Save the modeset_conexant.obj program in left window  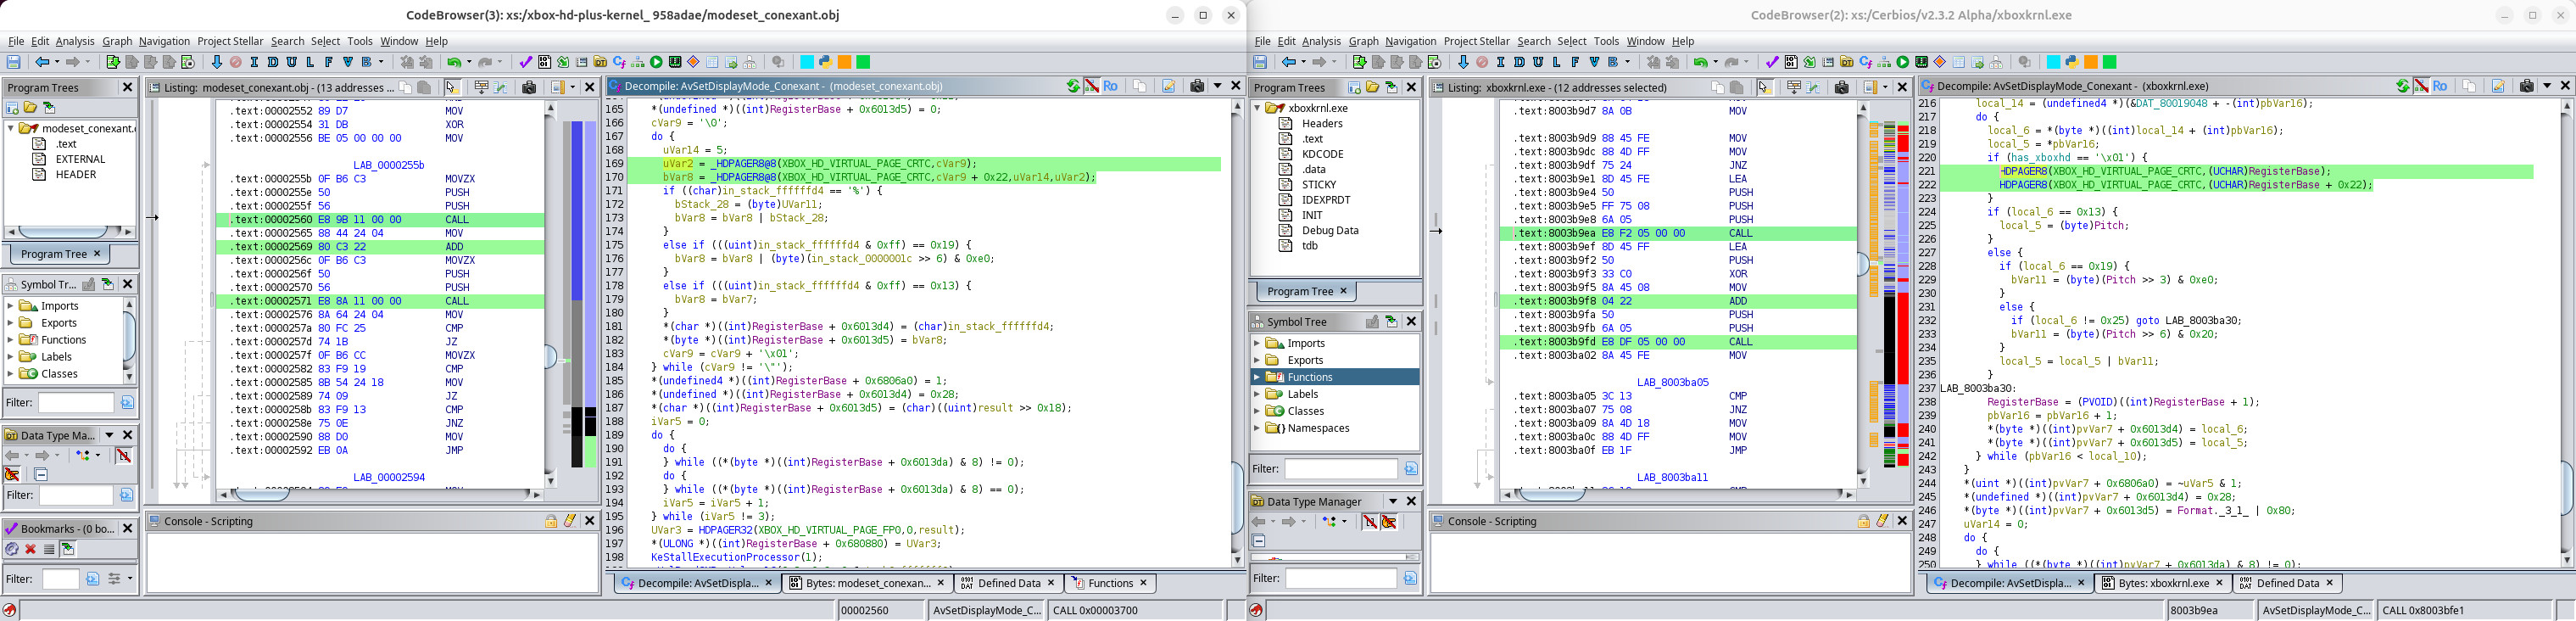pos(13,62)
